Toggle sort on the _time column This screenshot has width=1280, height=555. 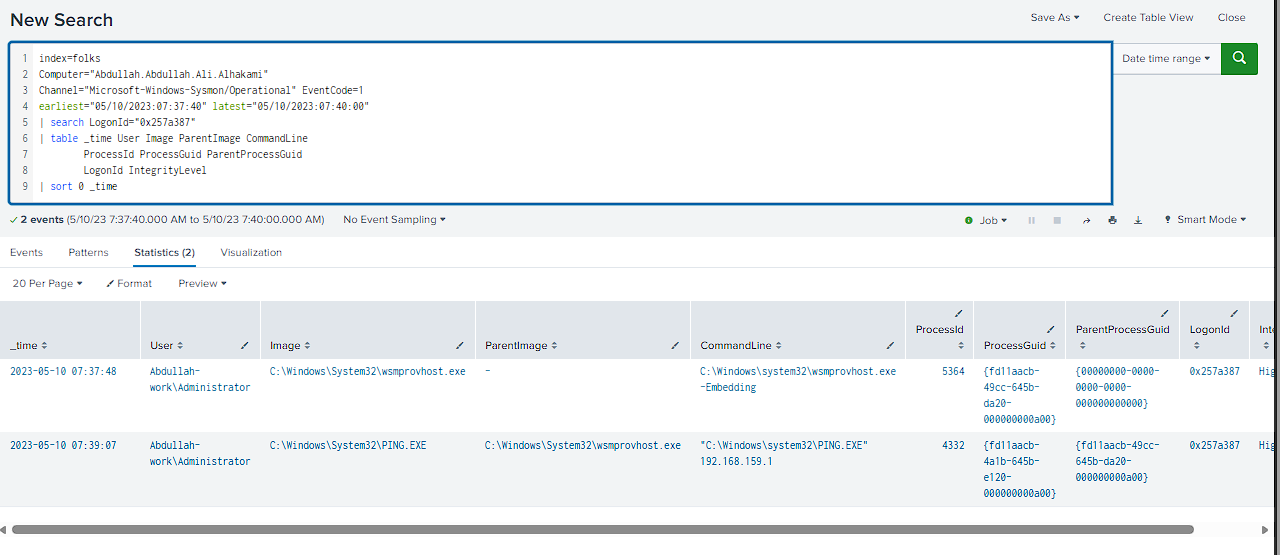[x=29, y=345]
